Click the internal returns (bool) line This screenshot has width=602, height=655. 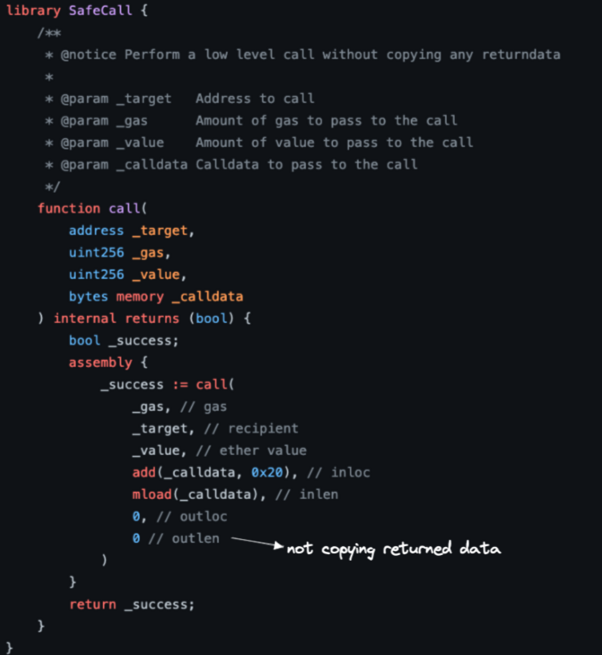click(144, 318)
